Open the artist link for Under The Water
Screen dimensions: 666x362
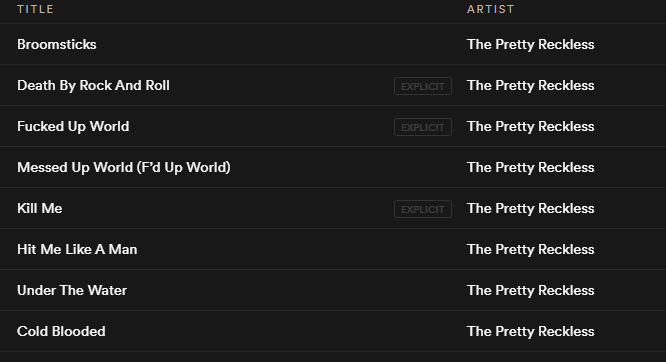[531, 291]
